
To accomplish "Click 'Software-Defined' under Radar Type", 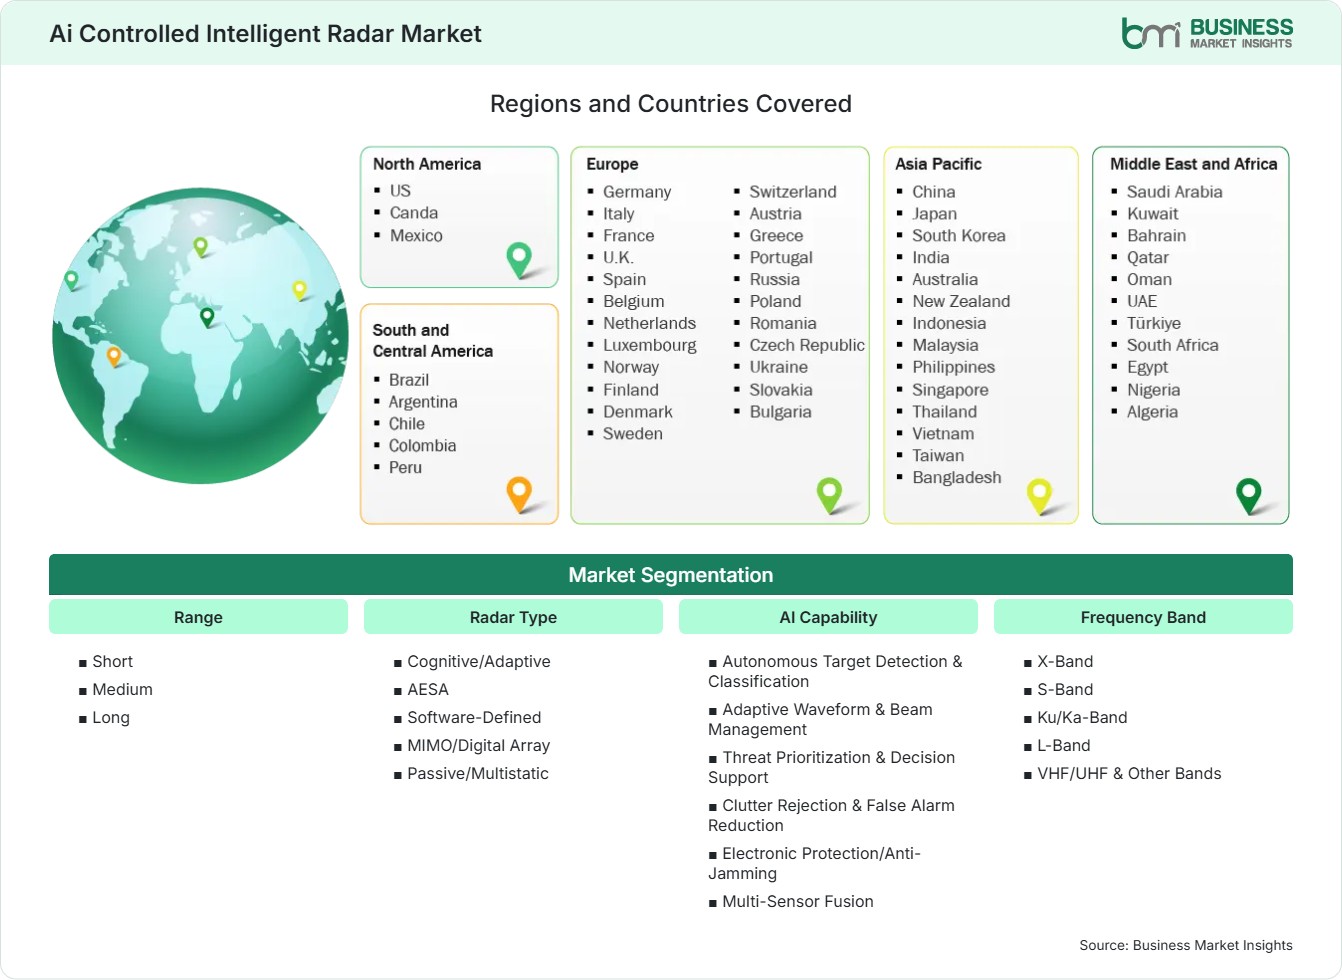I will point(474,718).
